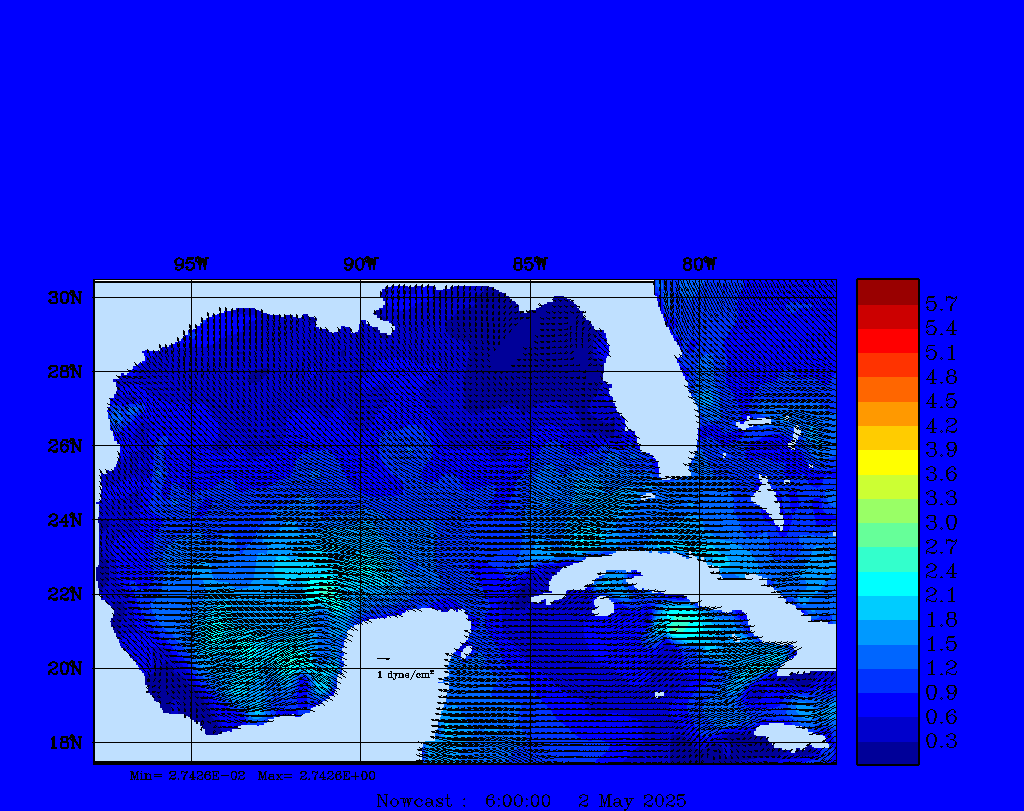Click the 1 dyne/cm² reference vector arrow

[383, 658]
